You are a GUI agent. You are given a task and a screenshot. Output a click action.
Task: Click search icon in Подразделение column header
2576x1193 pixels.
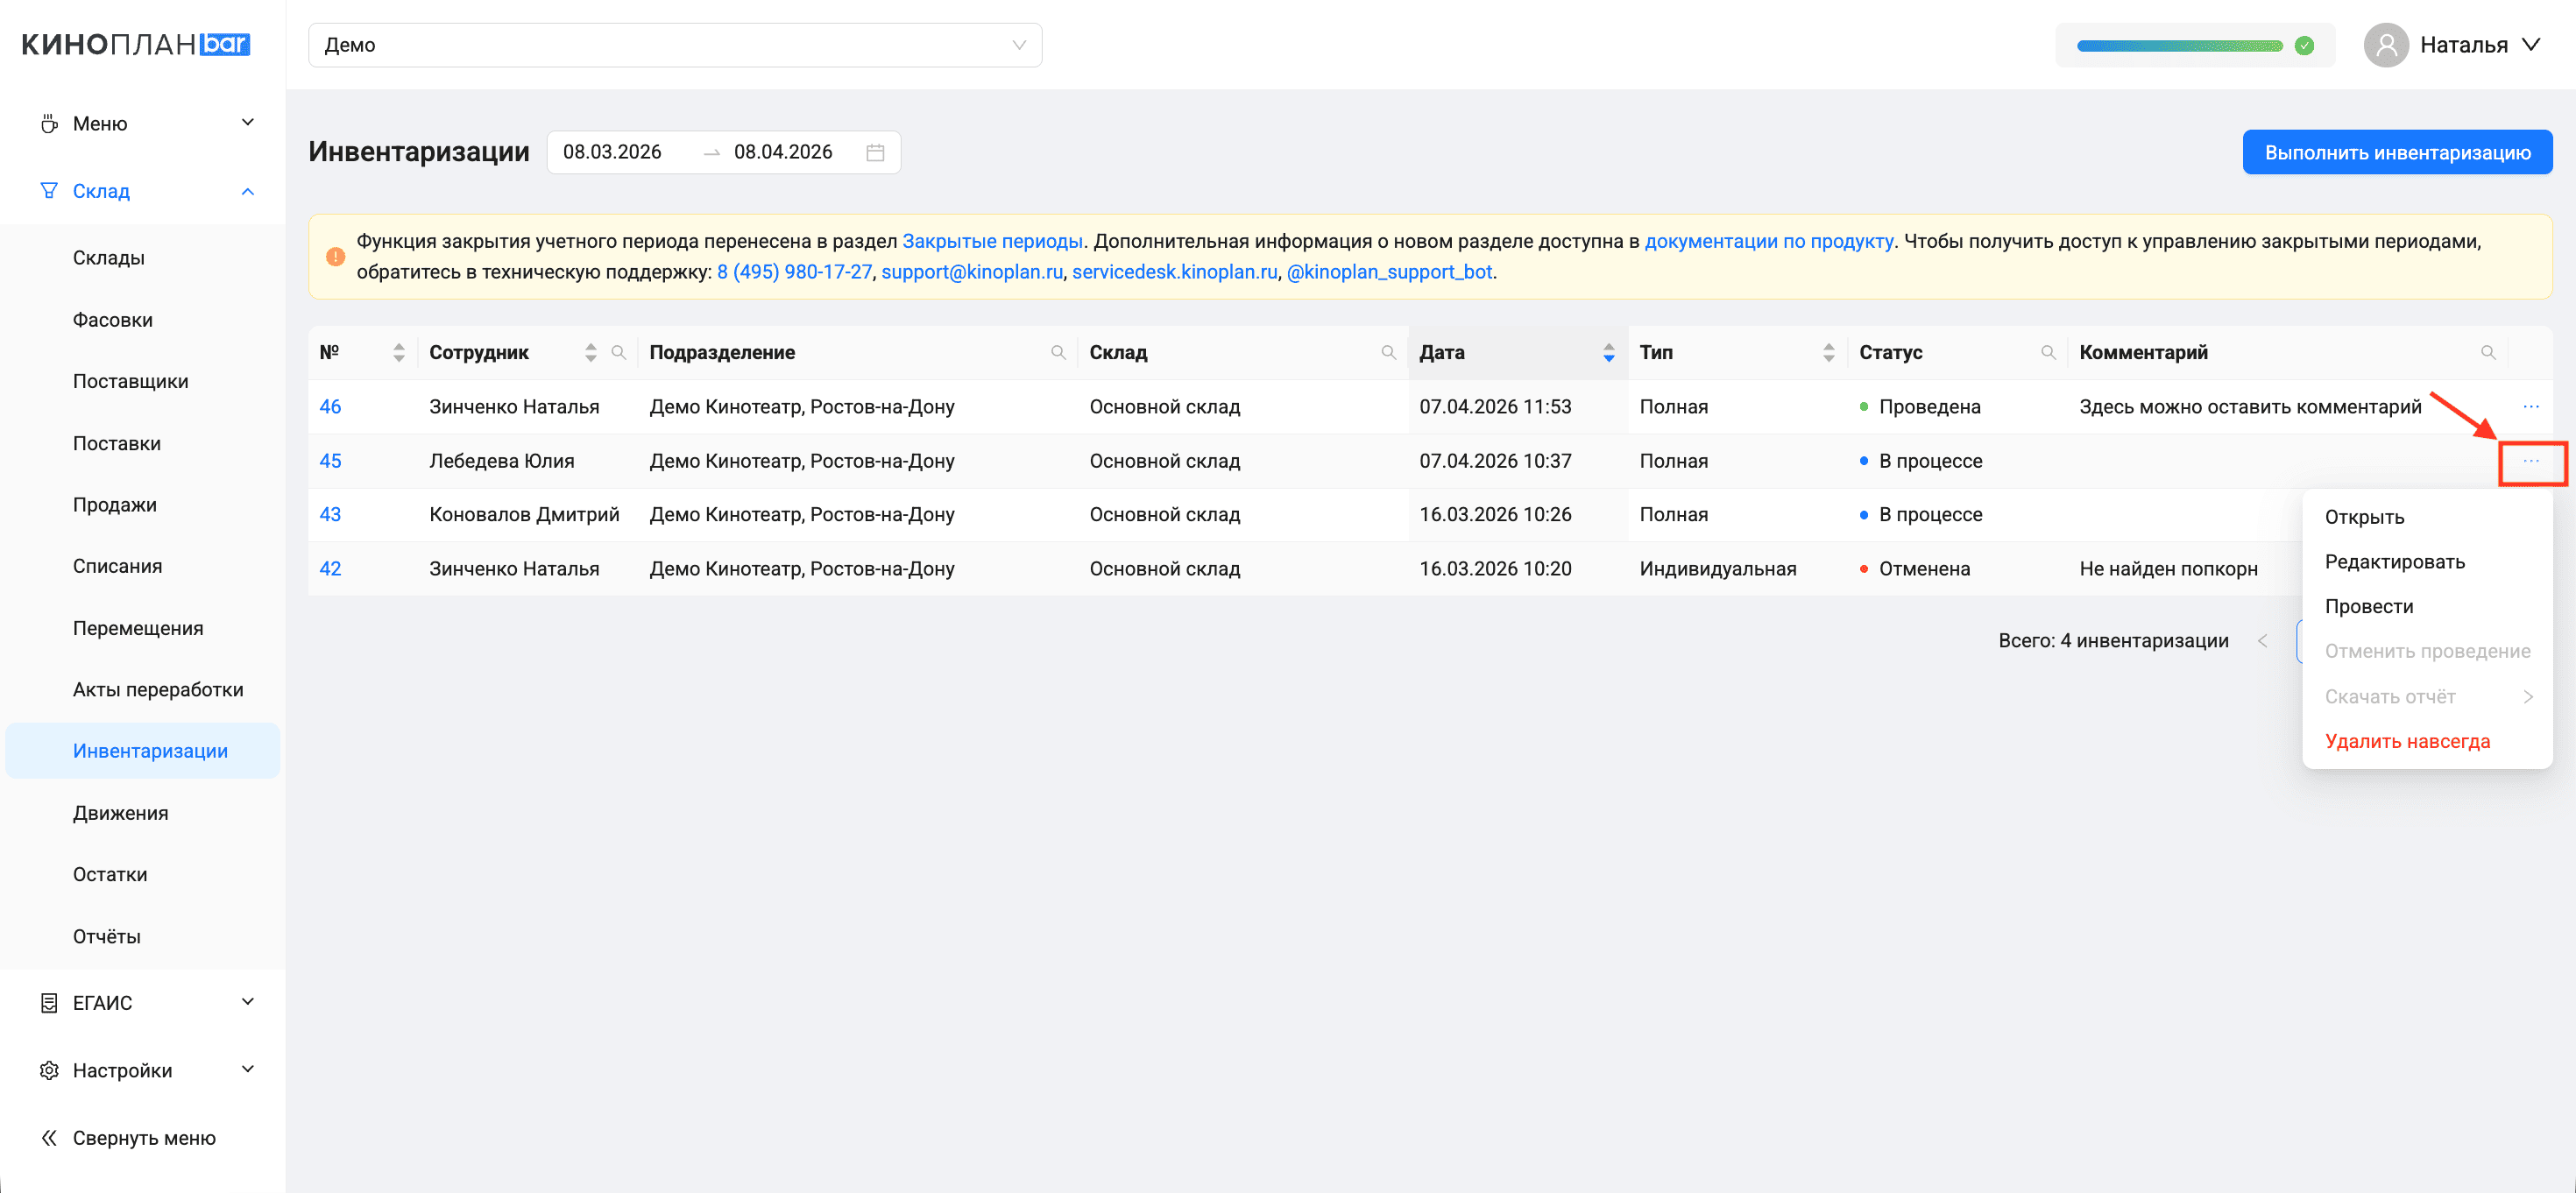point(1058,352)
